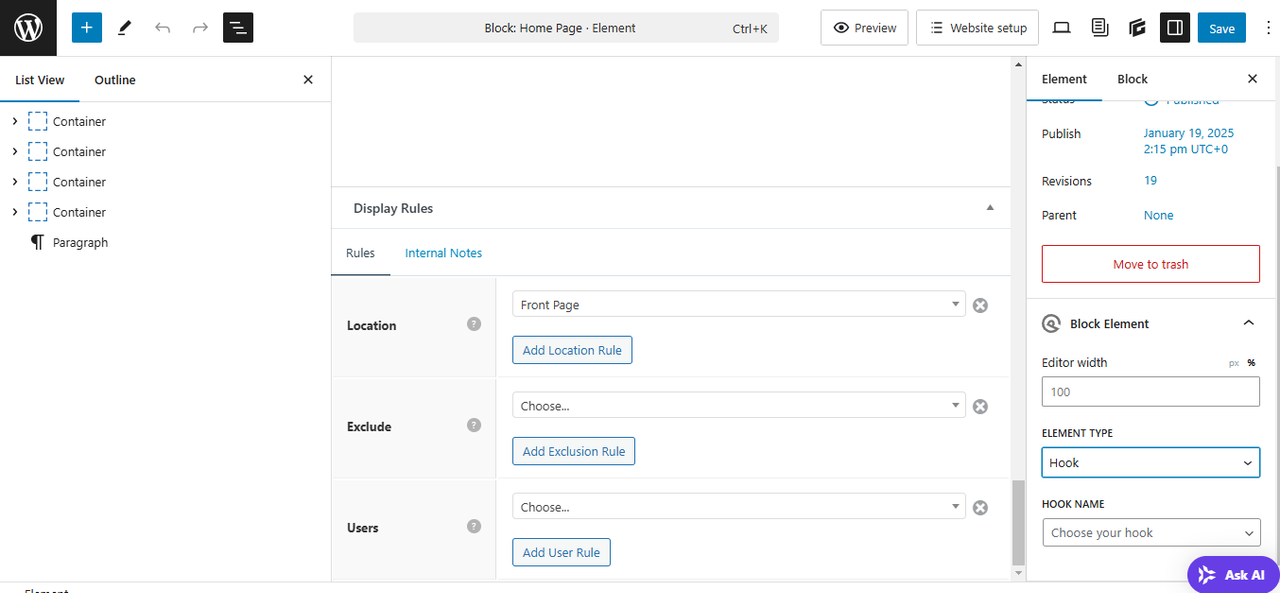Click the Redo arrow icon
Viewport: 1280px width, 593px height.
pyautogui.click(x=200, y=28)
